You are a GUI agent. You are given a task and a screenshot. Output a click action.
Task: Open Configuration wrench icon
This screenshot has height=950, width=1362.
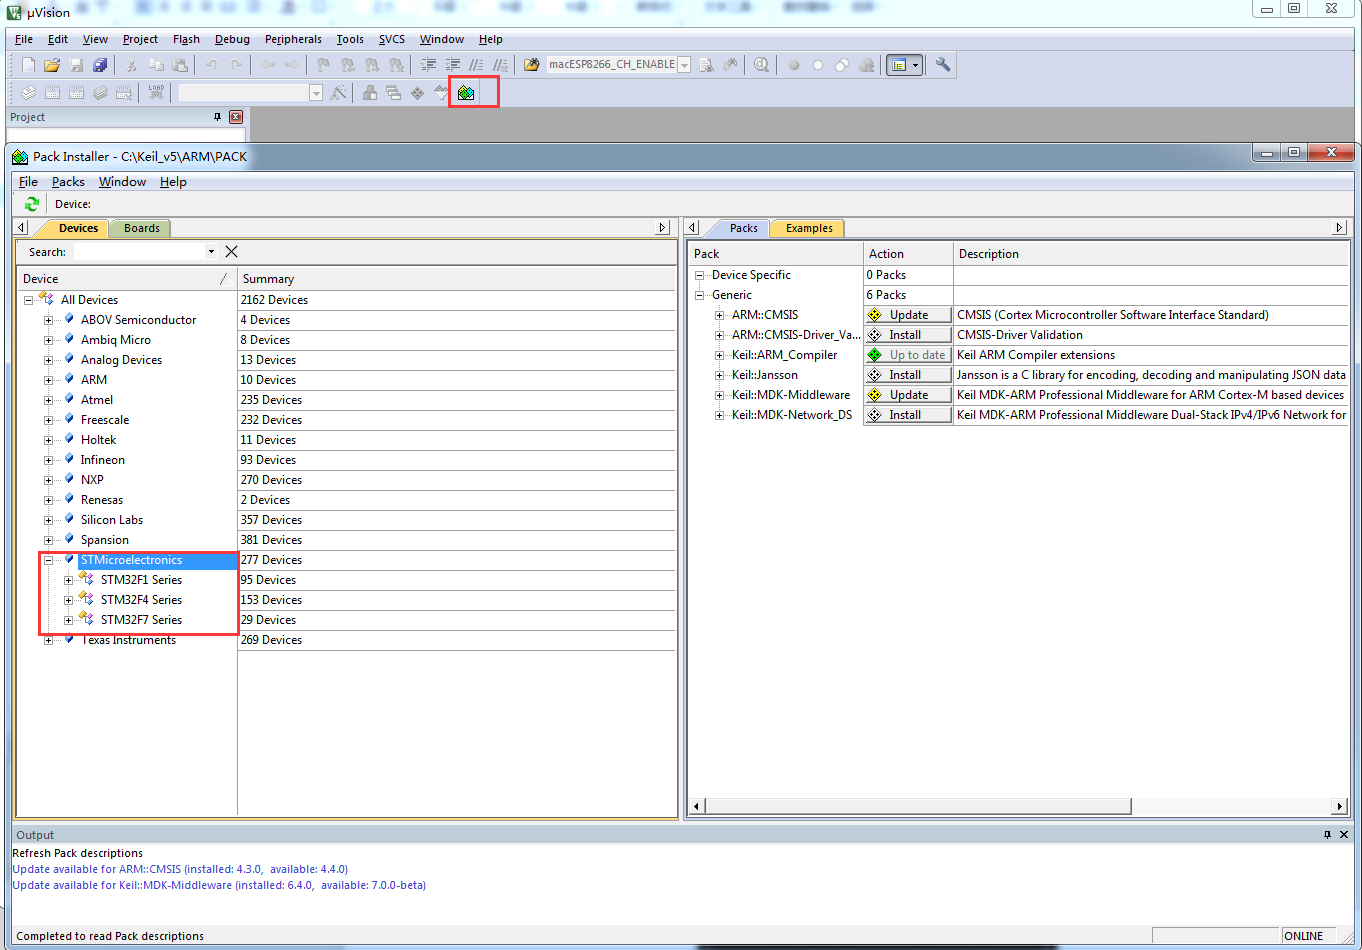942,65
